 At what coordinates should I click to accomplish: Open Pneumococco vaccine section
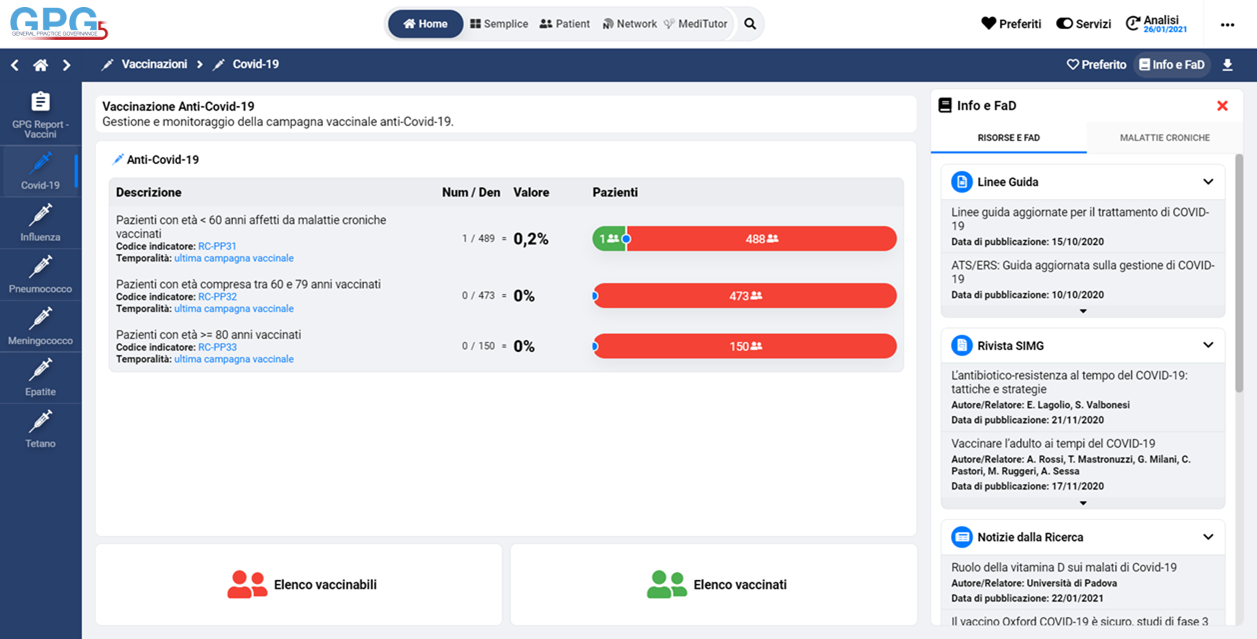[x=40, y=274]
